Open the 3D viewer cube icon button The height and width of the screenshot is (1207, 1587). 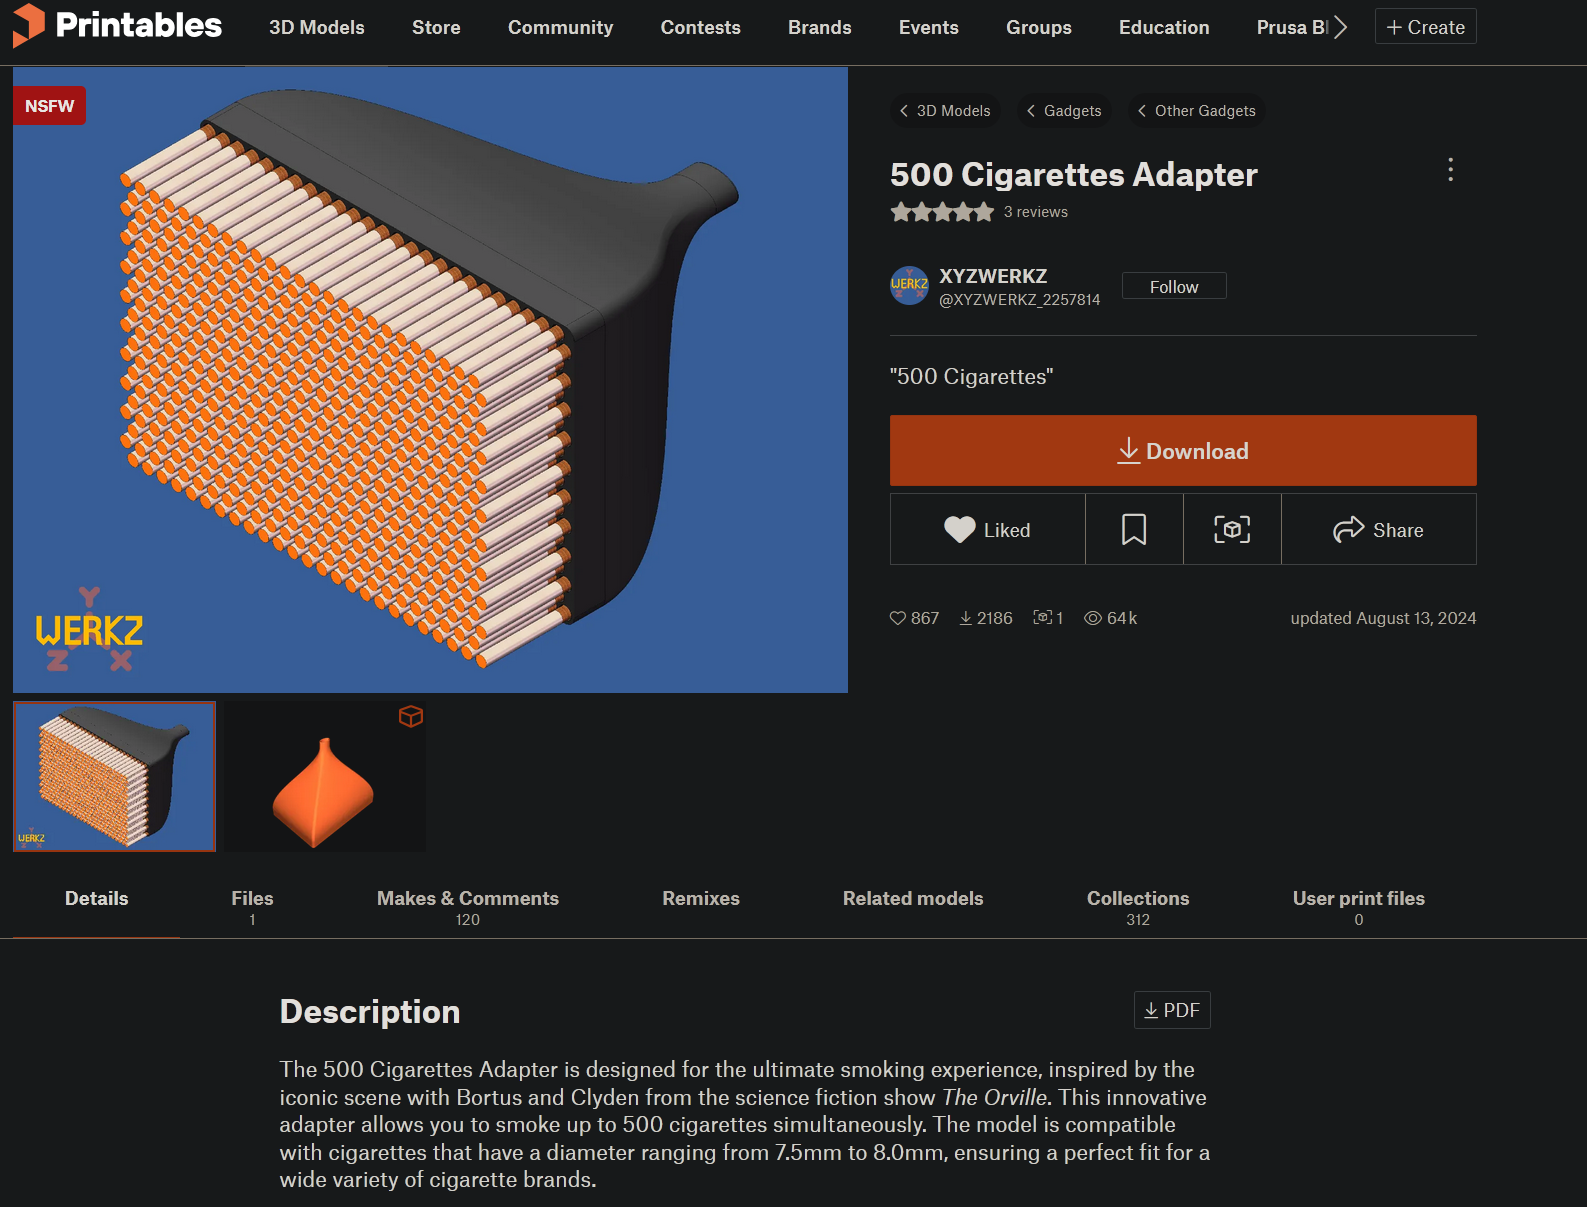(1232, 529)
